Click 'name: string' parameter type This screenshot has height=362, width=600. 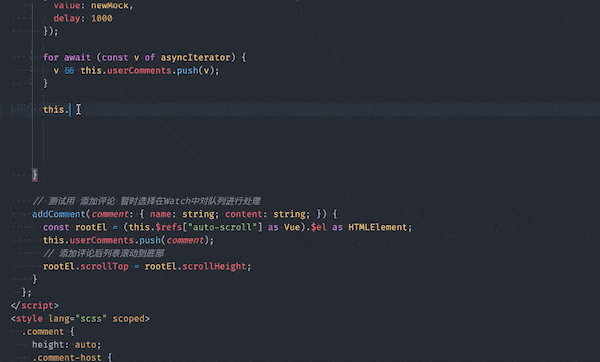(x=182, y=214)
